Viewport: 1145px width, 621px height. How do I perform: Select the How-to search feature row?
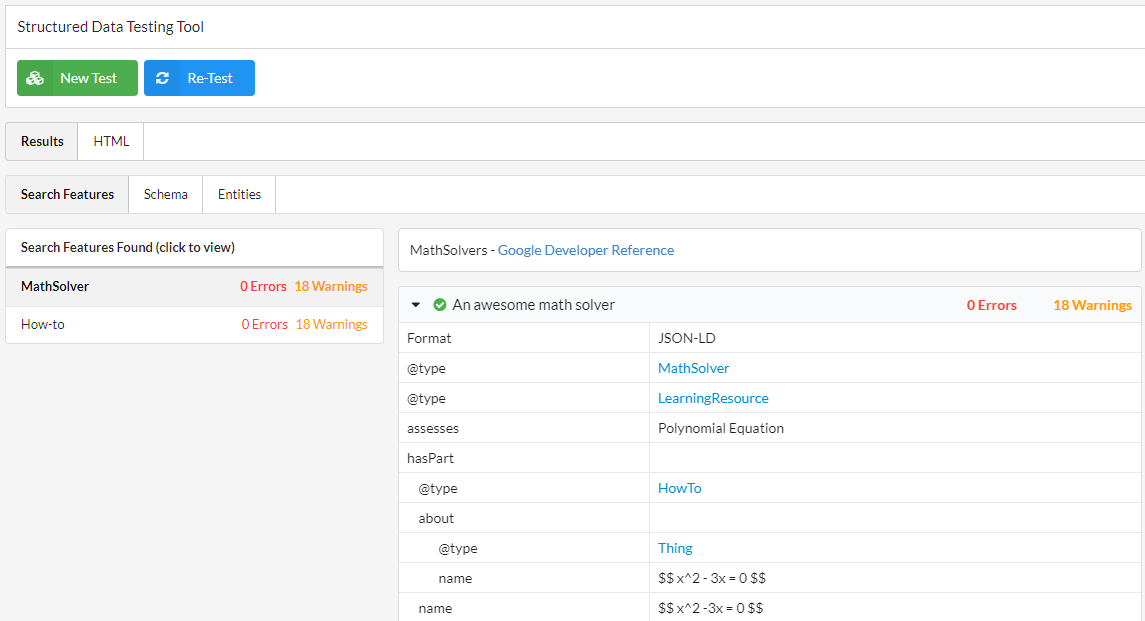(194, 324)
